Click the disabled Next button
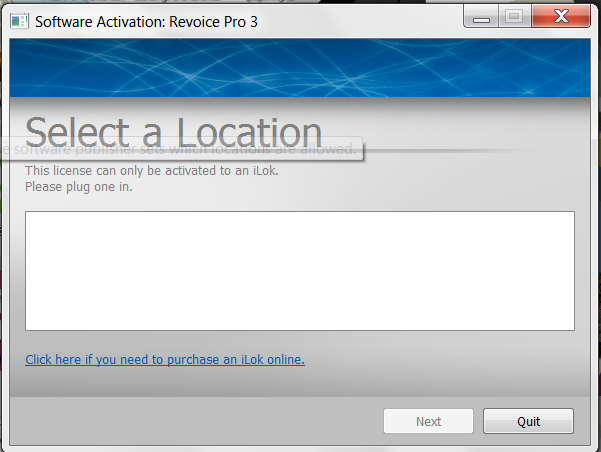 pos(428,421)
